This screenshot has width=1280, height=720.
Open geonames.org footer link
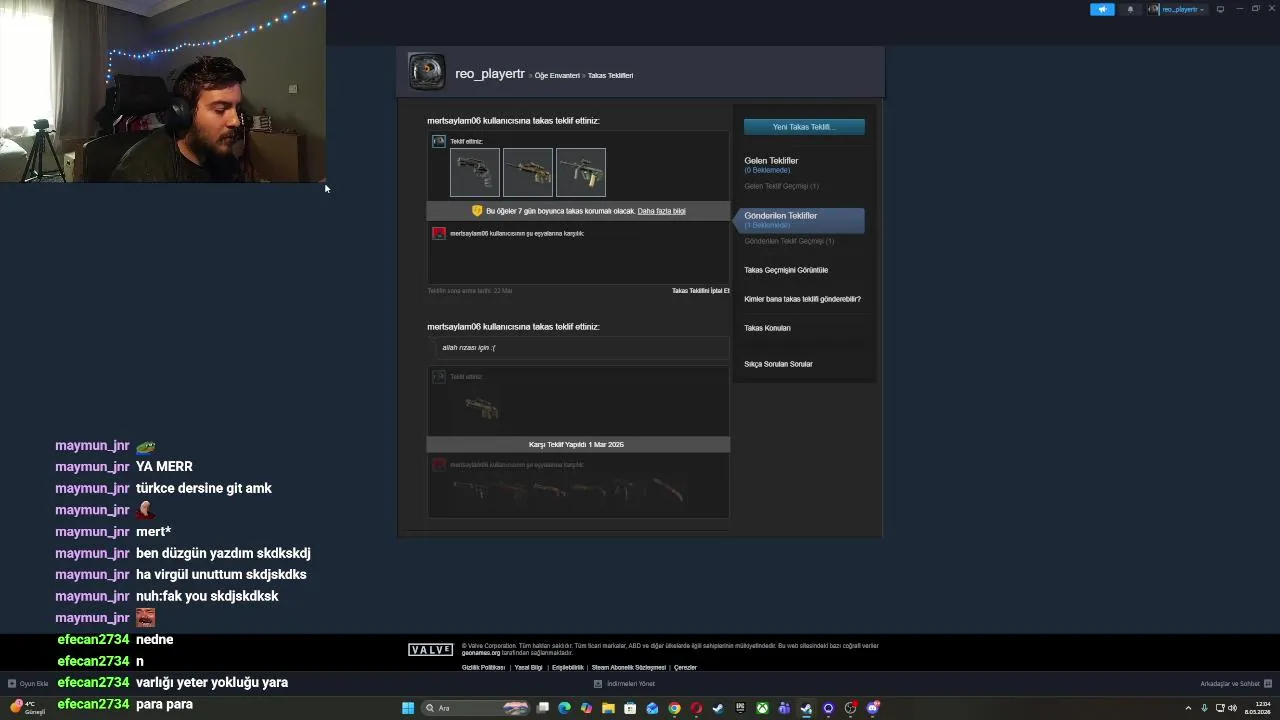click(481, 653)
